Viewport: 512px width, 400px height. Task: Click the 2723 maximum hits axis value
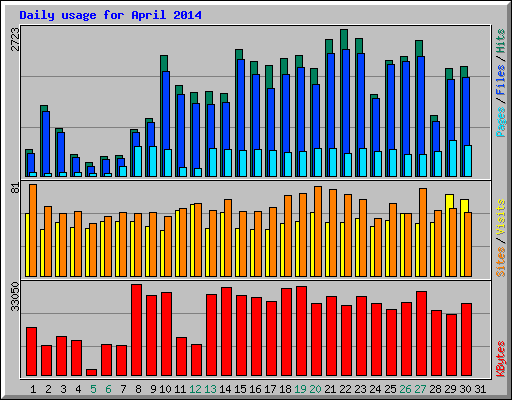pyautogui.click(x=15, y=39)
